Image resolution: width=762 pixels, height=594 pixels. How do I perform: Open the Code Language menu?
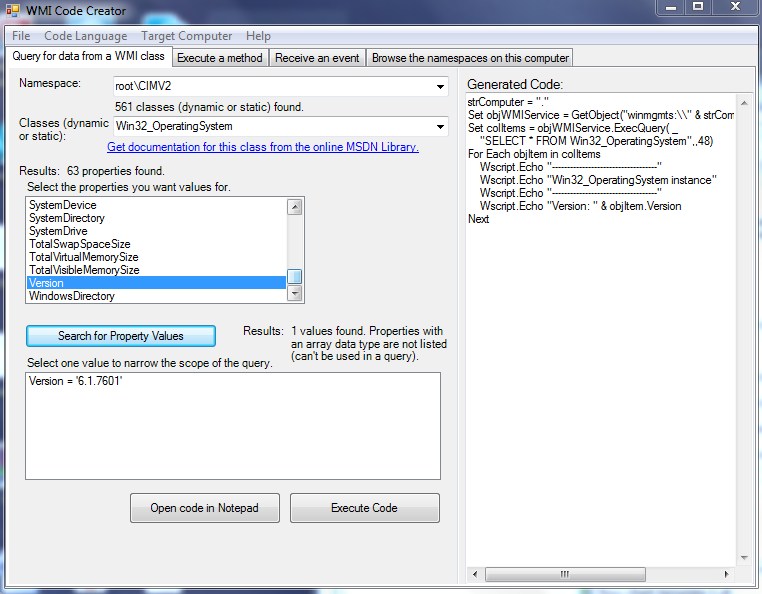click(x=86, y=36)
